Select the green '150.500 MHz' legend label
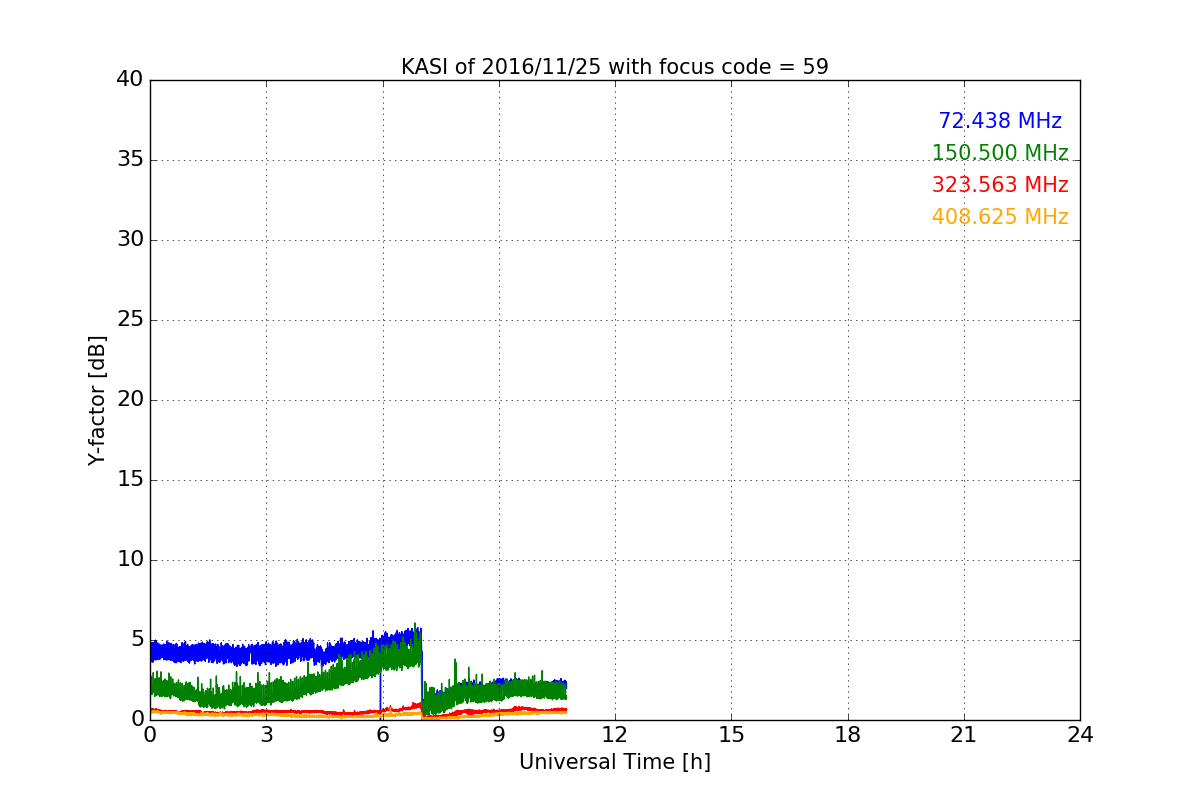 1000,153
